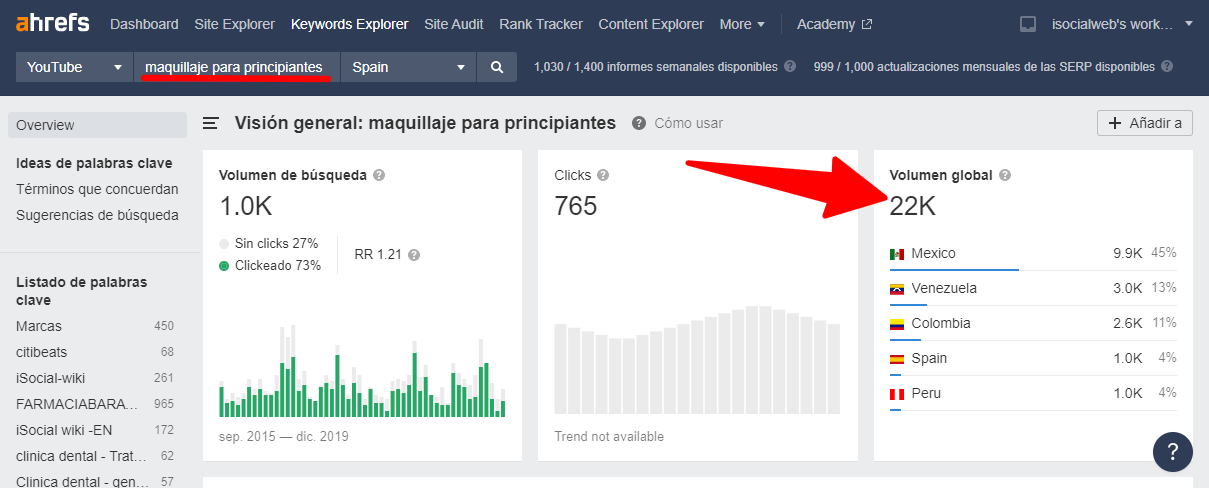The width and height of the screenshot is (1209, 488).
Task: Open the Academy link
Action: coord(826,24)
